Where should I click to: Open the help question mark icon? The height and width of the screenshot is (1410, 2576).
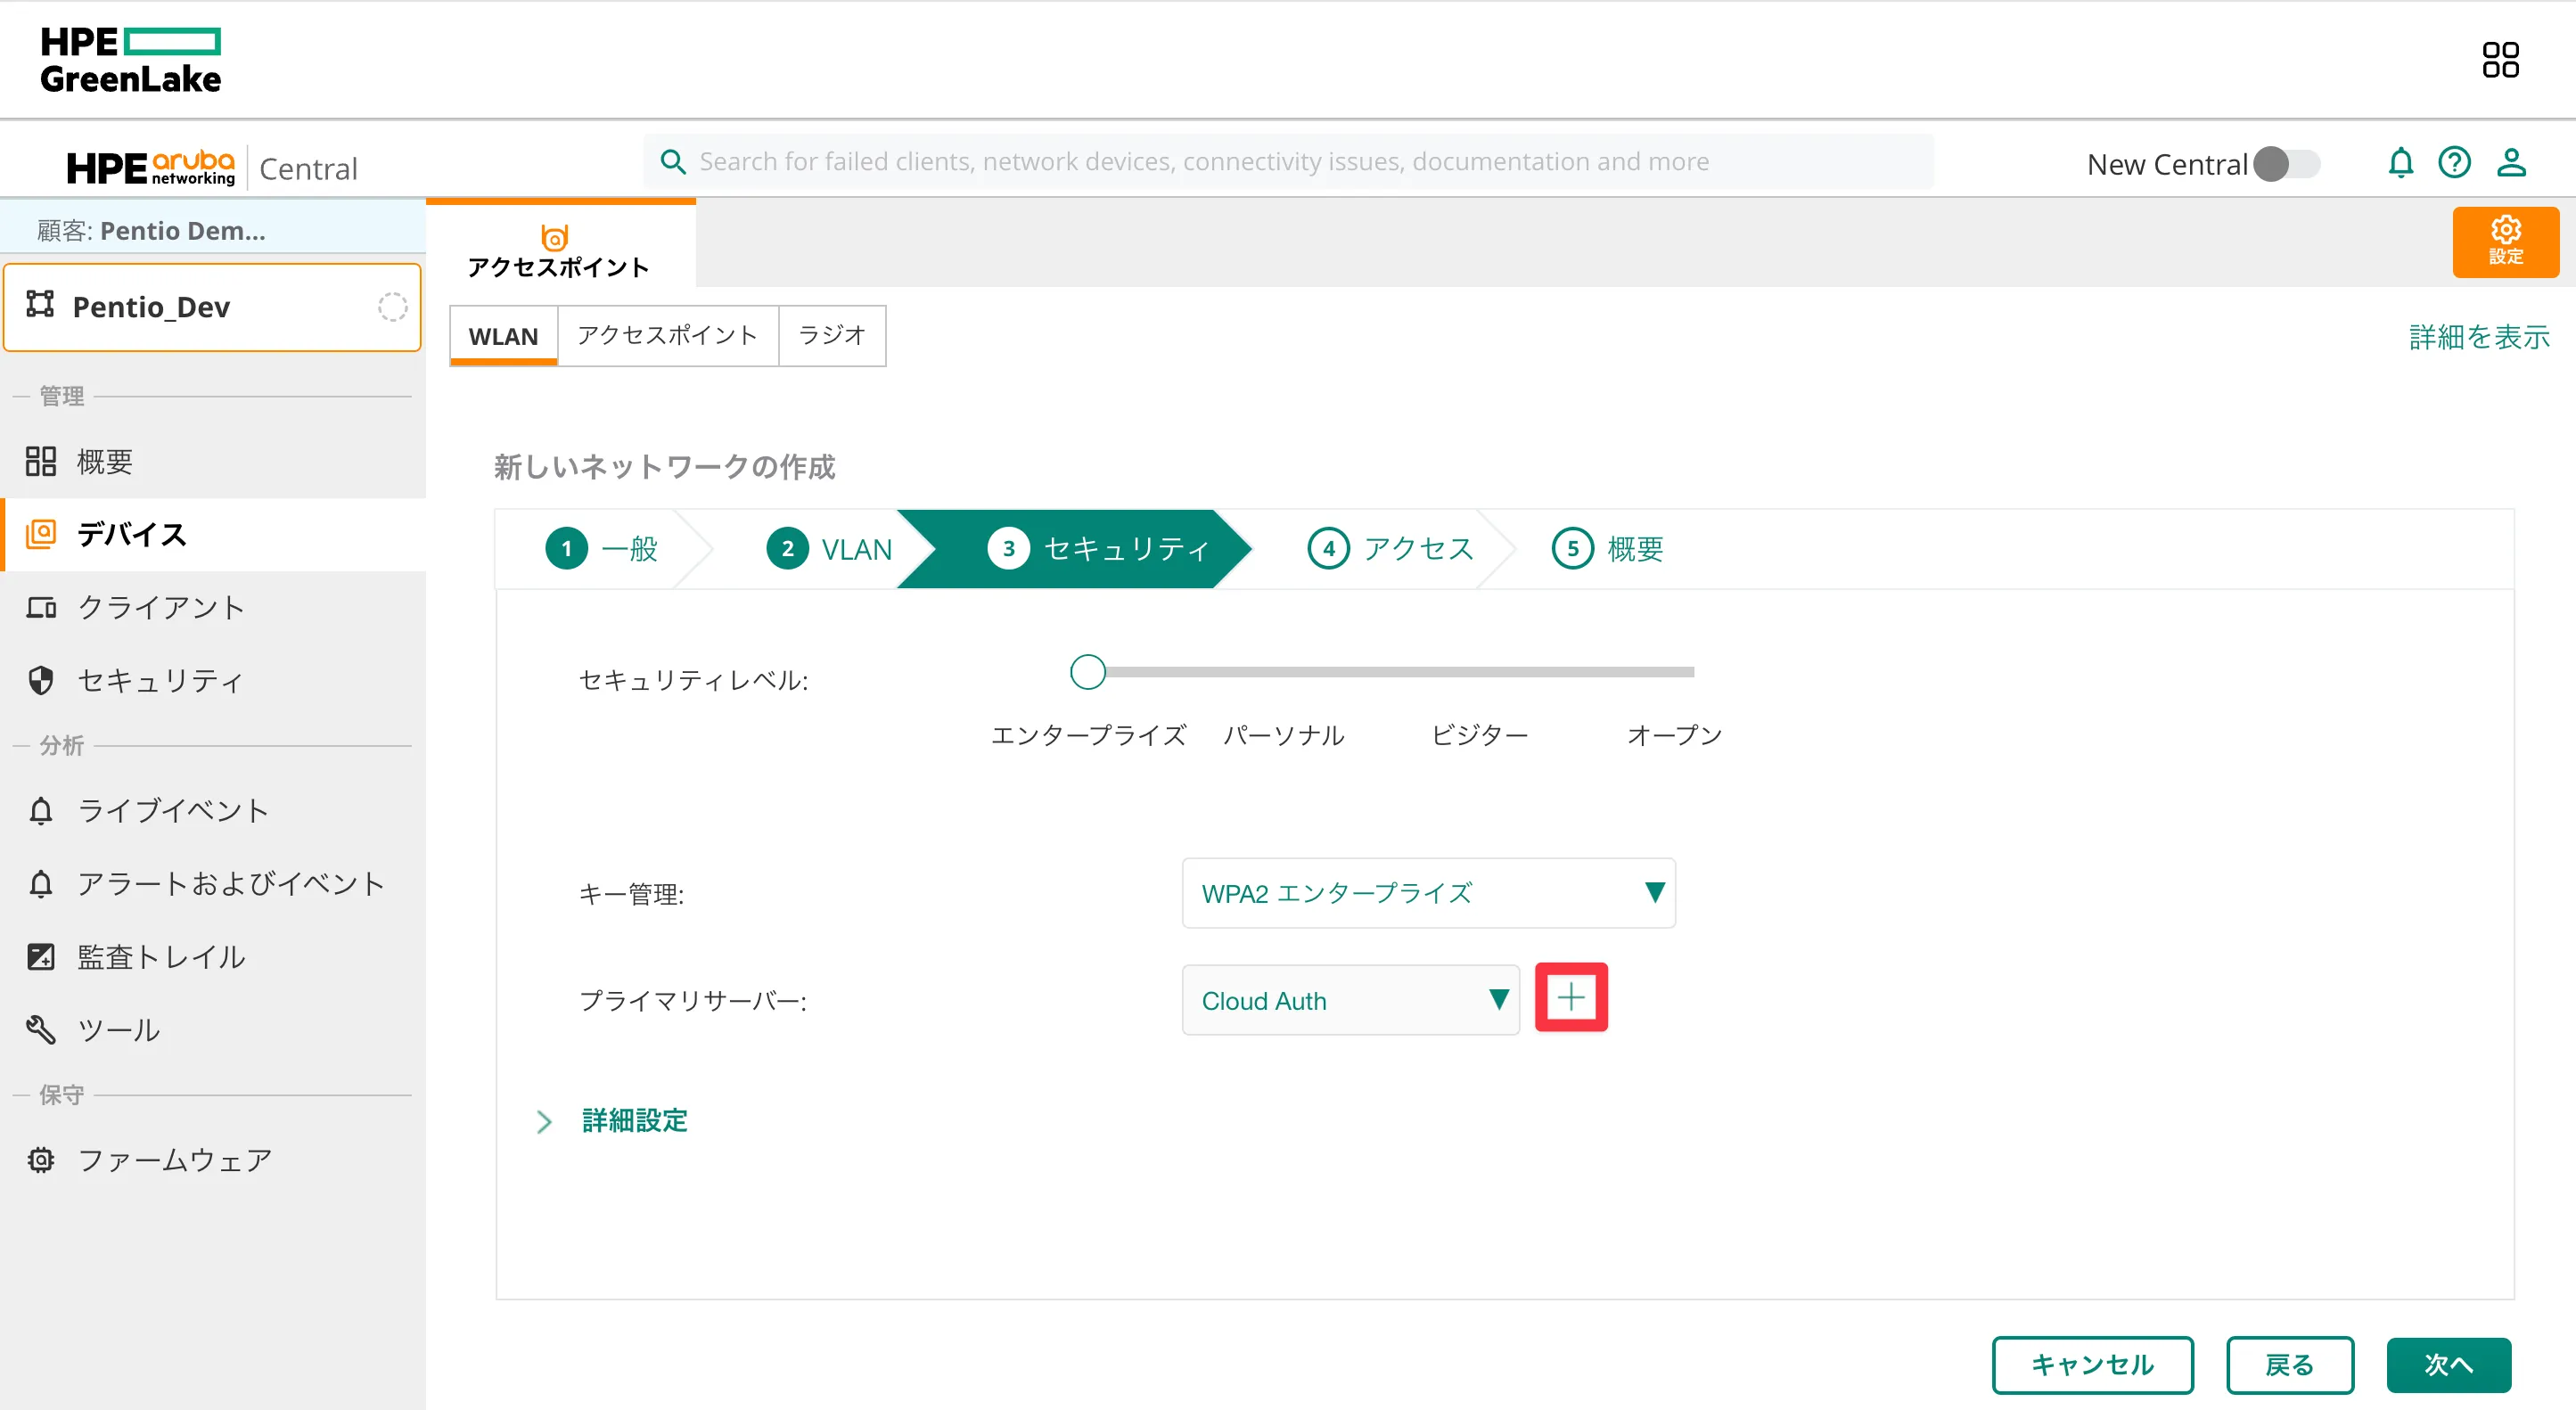2456,163
